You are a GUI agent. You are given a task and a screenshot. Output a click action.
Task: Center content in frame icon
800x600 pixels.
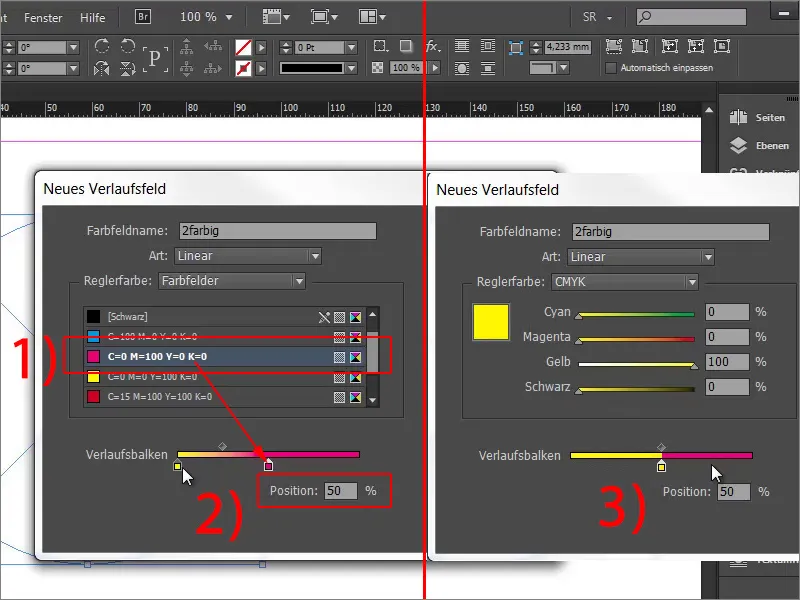pyautogui.click(x=721, y=46)
